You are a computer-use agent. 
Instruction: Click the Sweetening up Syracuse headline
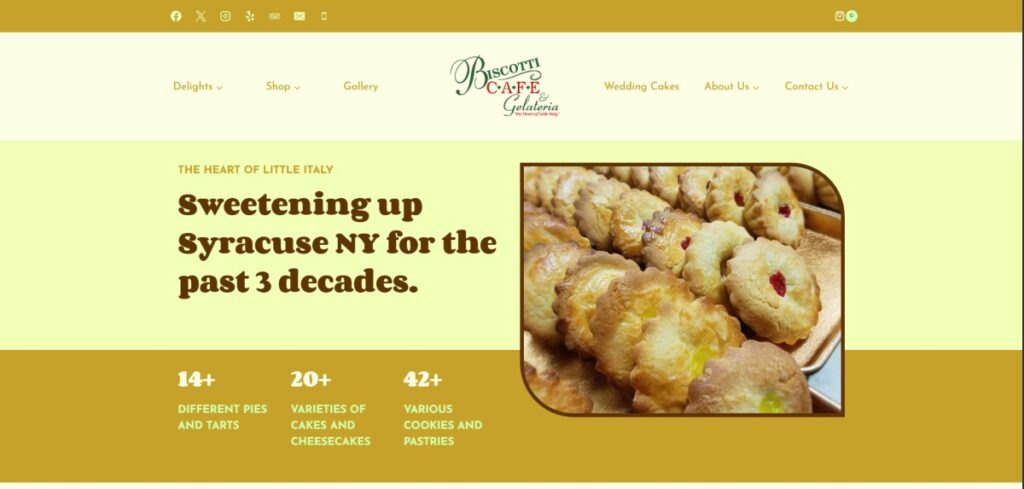337,244
